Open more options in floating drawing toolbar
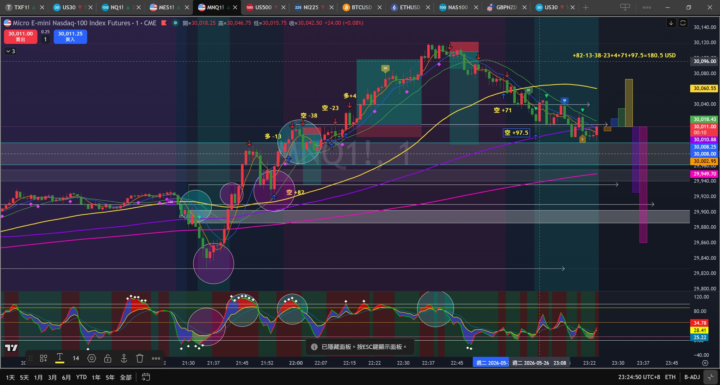 click(156, 358)
